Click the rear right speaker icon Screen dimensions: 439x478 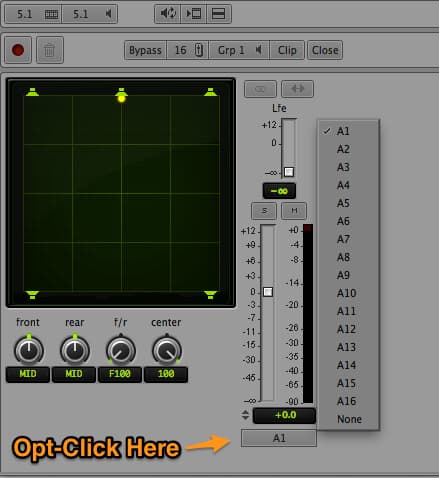tap(210, 295)
